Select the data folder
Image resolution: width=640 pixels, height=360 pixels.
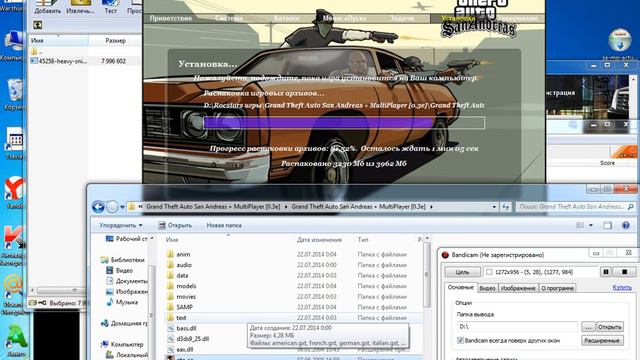click(178, 276)
